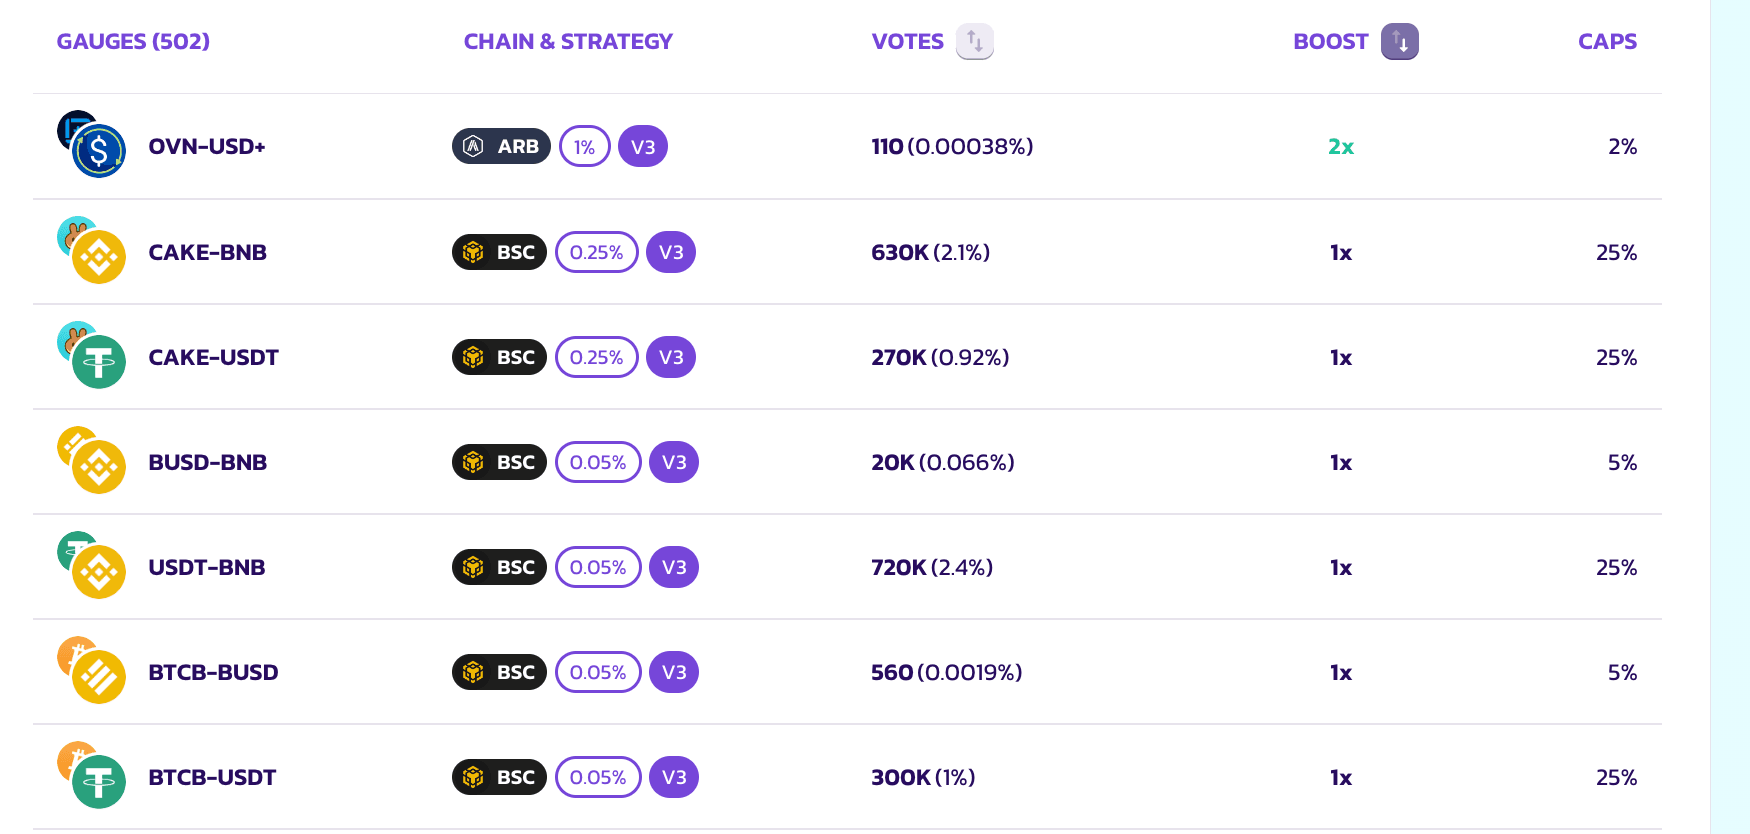Click the V3 badge for OVN-USD+
This screenshot has height=834, width=1750.
coord(643,147)
